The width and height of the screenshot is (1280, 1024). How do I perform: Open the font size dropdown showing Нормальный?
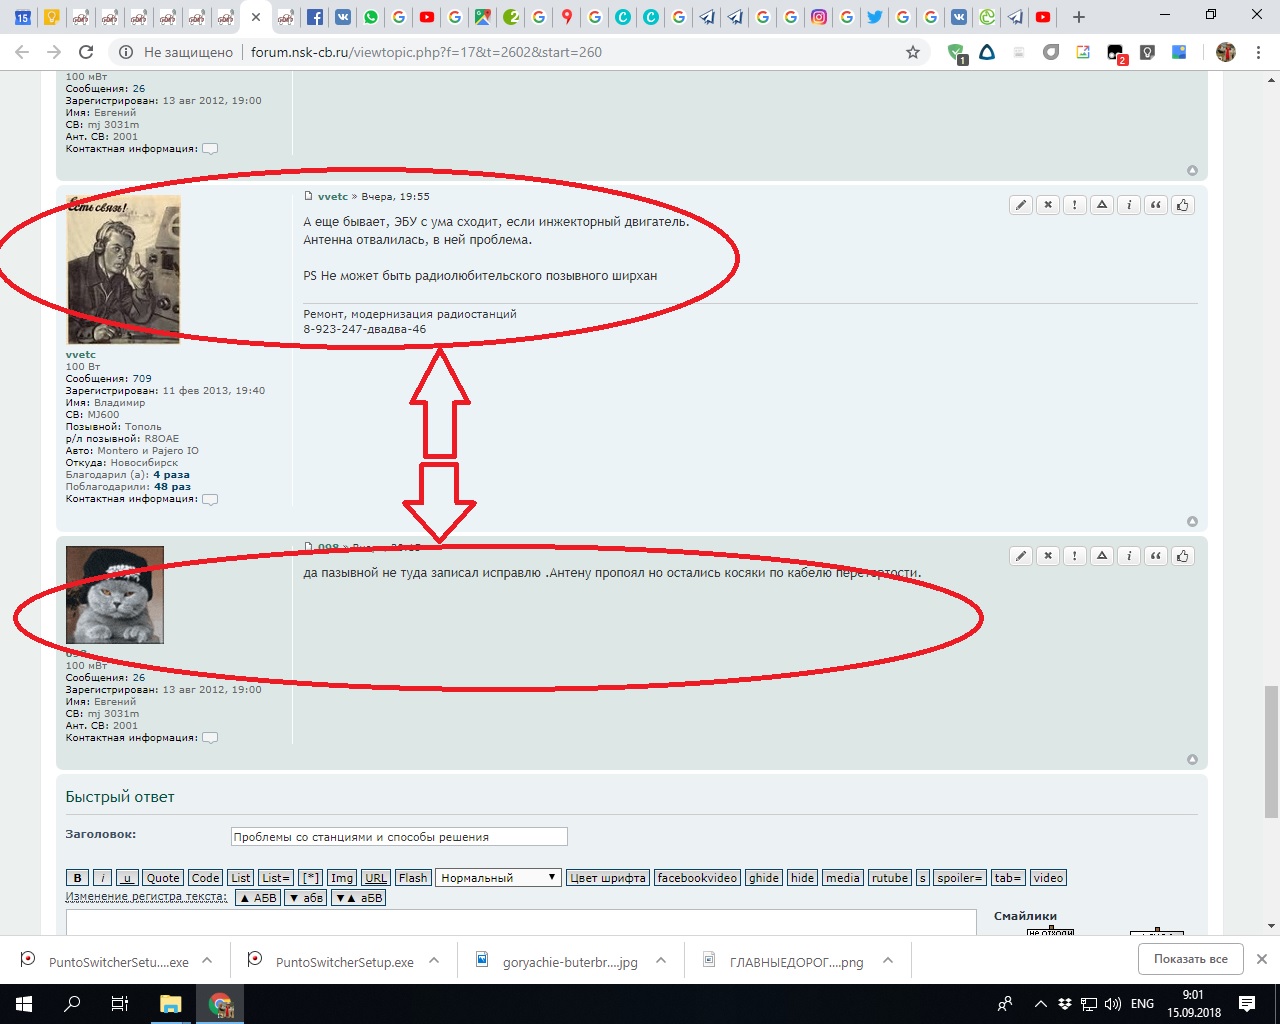click(498, 878)
